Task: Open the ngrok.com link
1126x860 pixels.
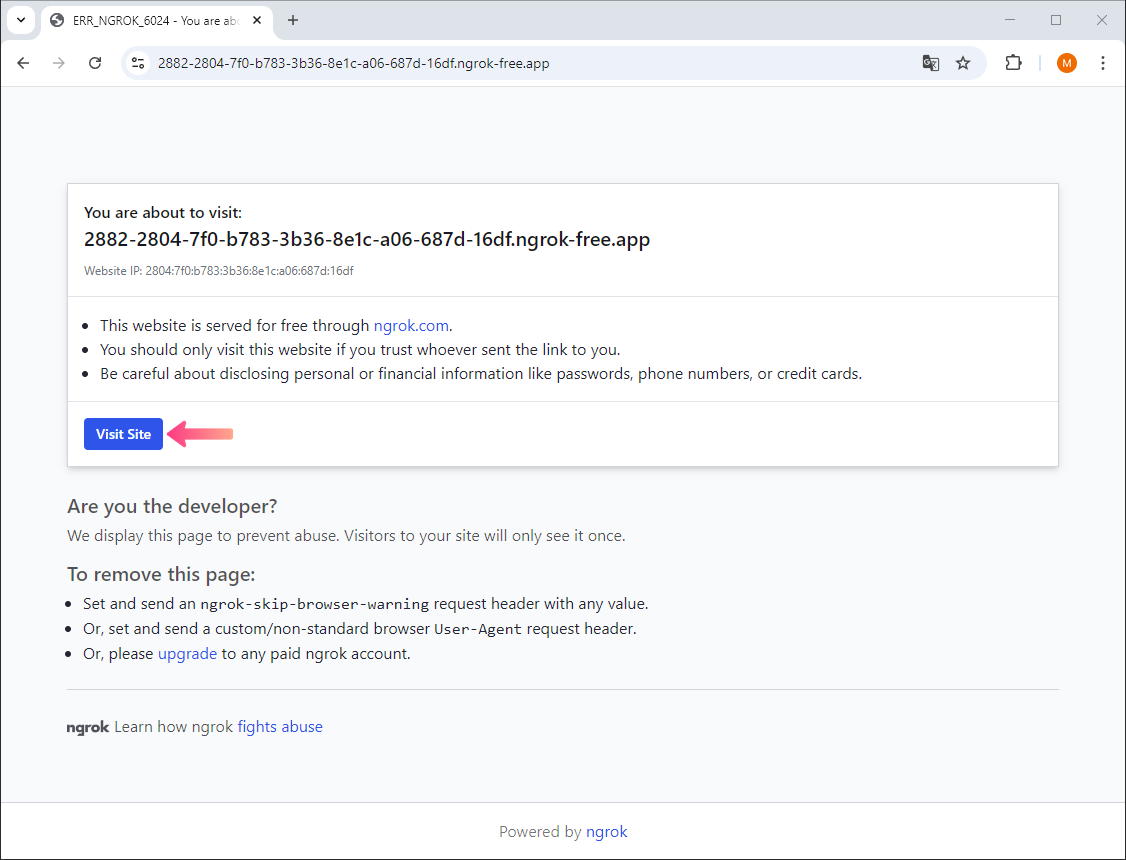Action: coord(411,326)
